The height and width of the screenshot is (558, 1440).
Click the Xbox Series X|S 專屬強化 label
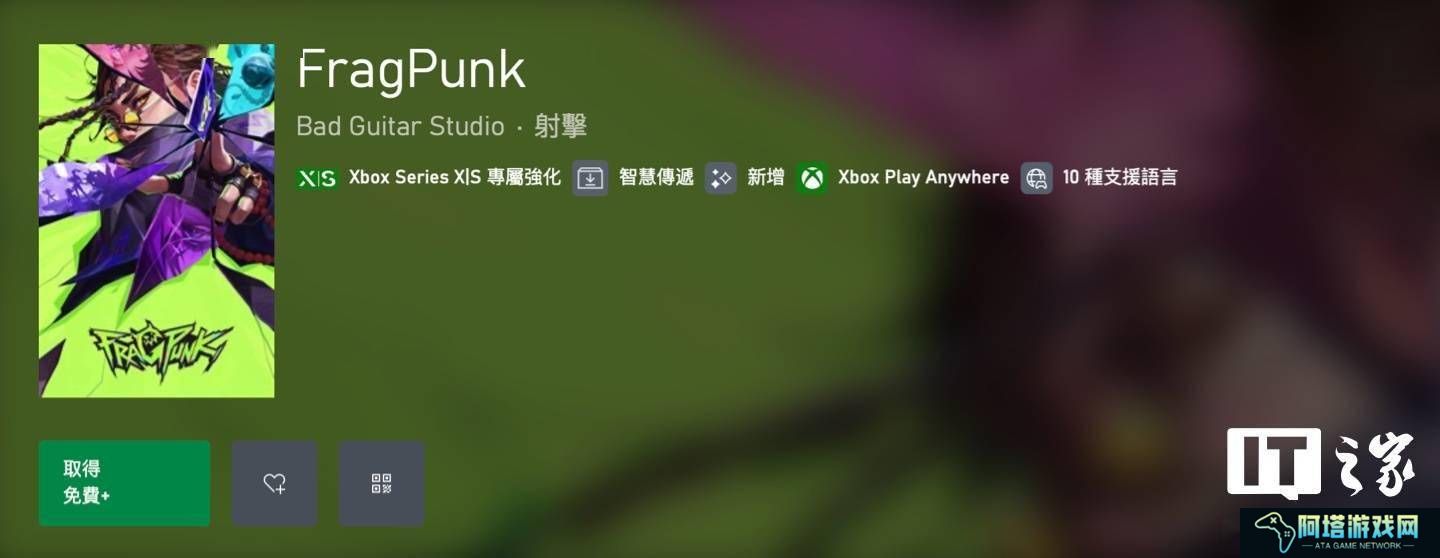(455, 178)
